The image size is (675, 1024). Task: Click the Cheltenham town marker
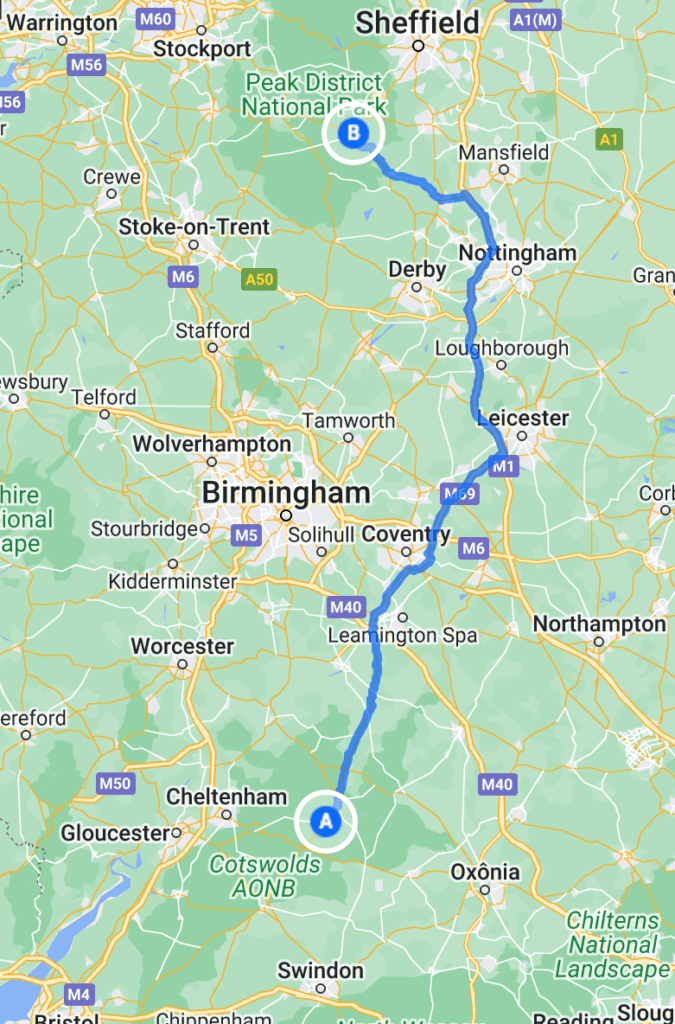tap(227, 814)
